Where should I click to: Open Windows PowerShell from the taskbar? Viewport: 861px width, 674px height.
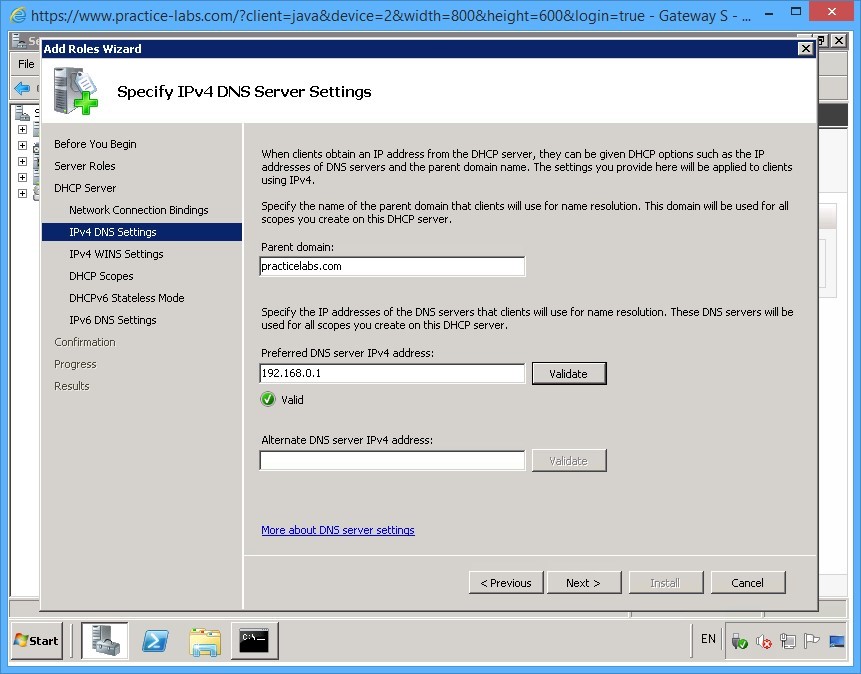155,641
